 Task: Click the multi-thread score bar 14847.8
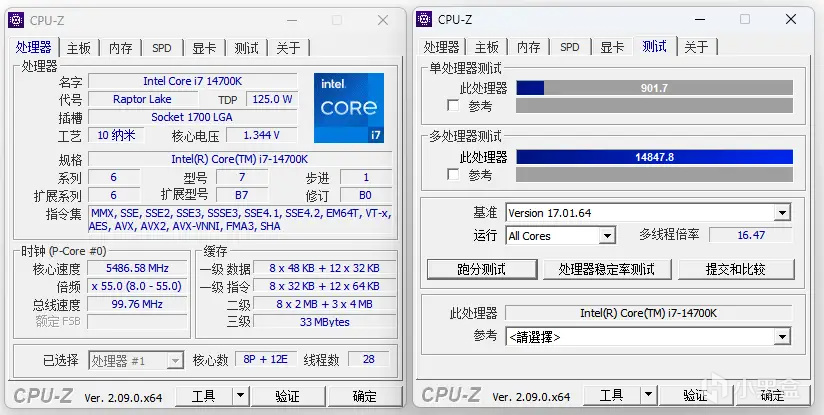654,157
